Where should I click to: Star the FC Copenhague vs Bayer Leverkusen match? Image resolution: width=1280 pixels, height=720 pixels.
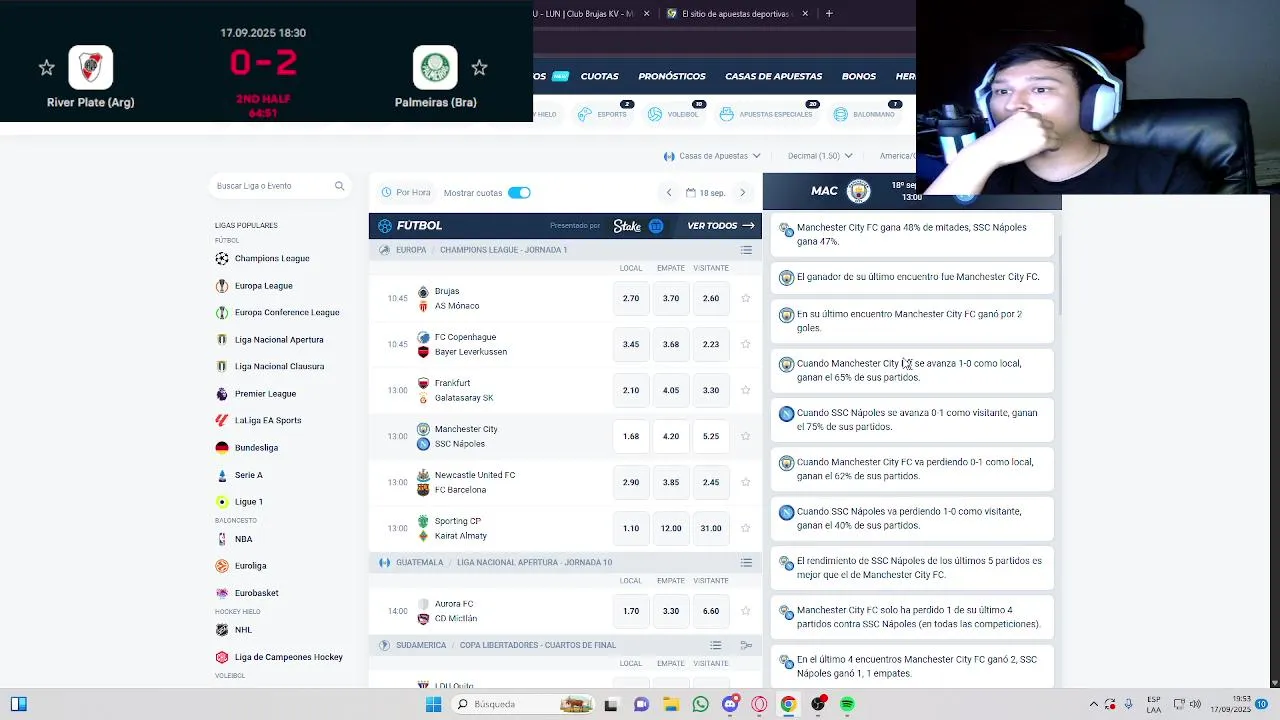pos(746,344)
